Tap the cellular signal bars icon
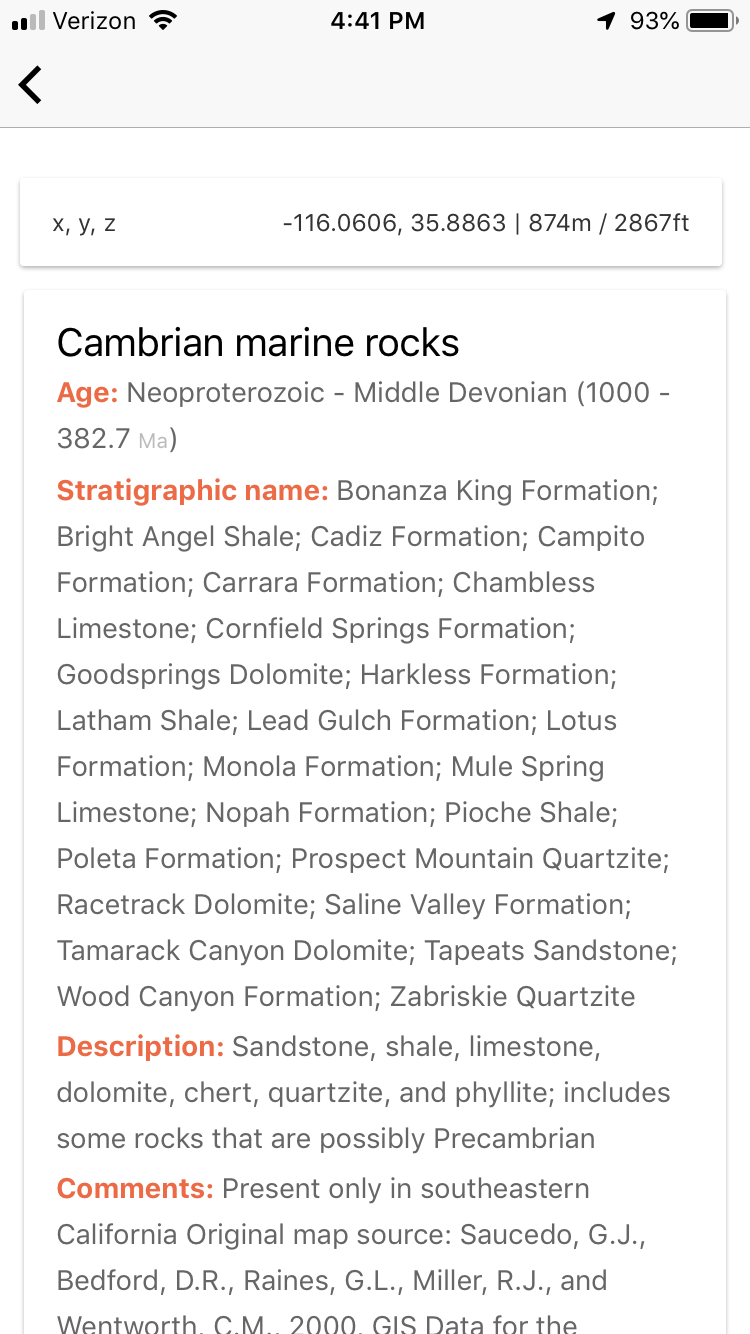Image resolution: width=750 pixels, height=1334 pixels. 28,21
